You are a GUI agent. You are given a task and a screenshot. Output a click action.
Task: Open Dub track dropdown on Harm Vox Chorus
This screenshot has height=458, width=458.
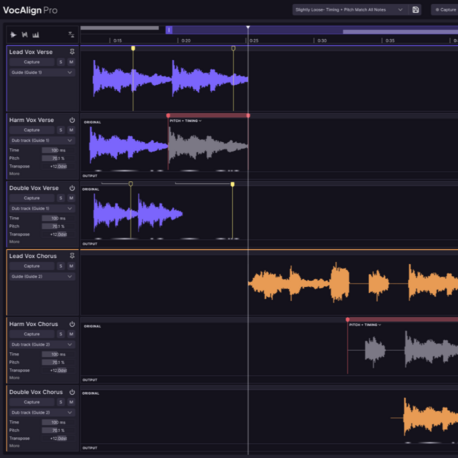42,344
